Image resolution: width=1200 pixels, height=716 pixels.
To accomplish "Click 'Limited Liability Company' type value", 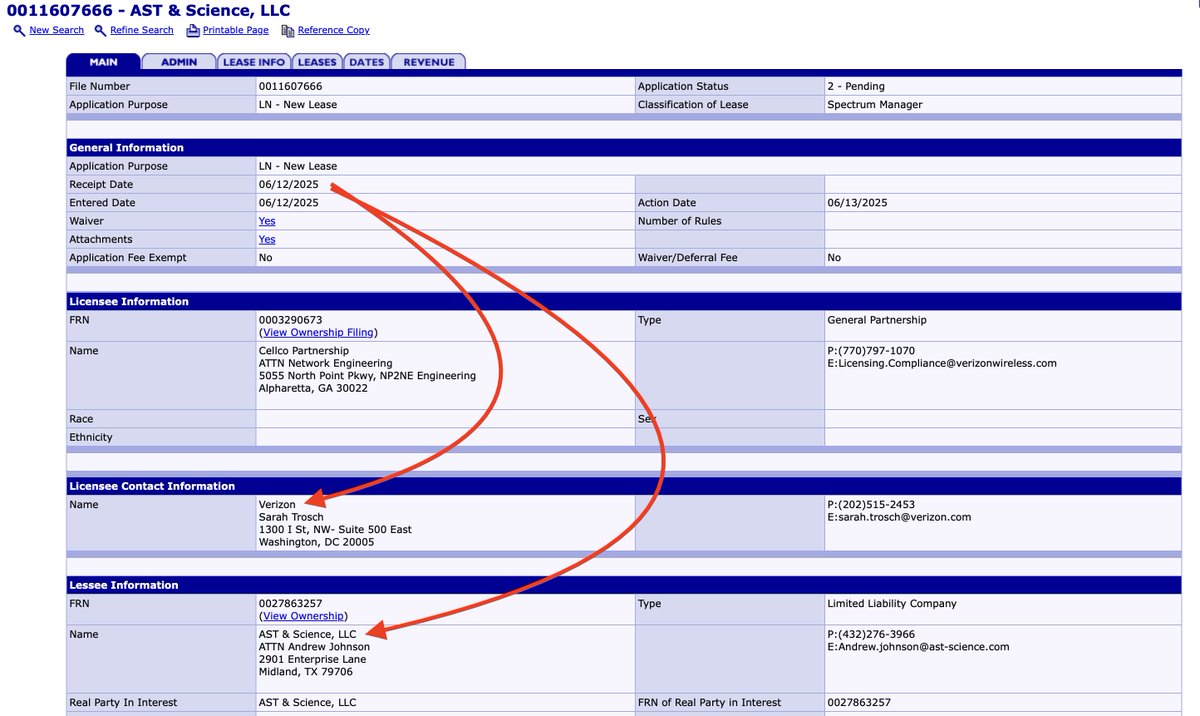I will pyautogui.click(x=892, y=604).
